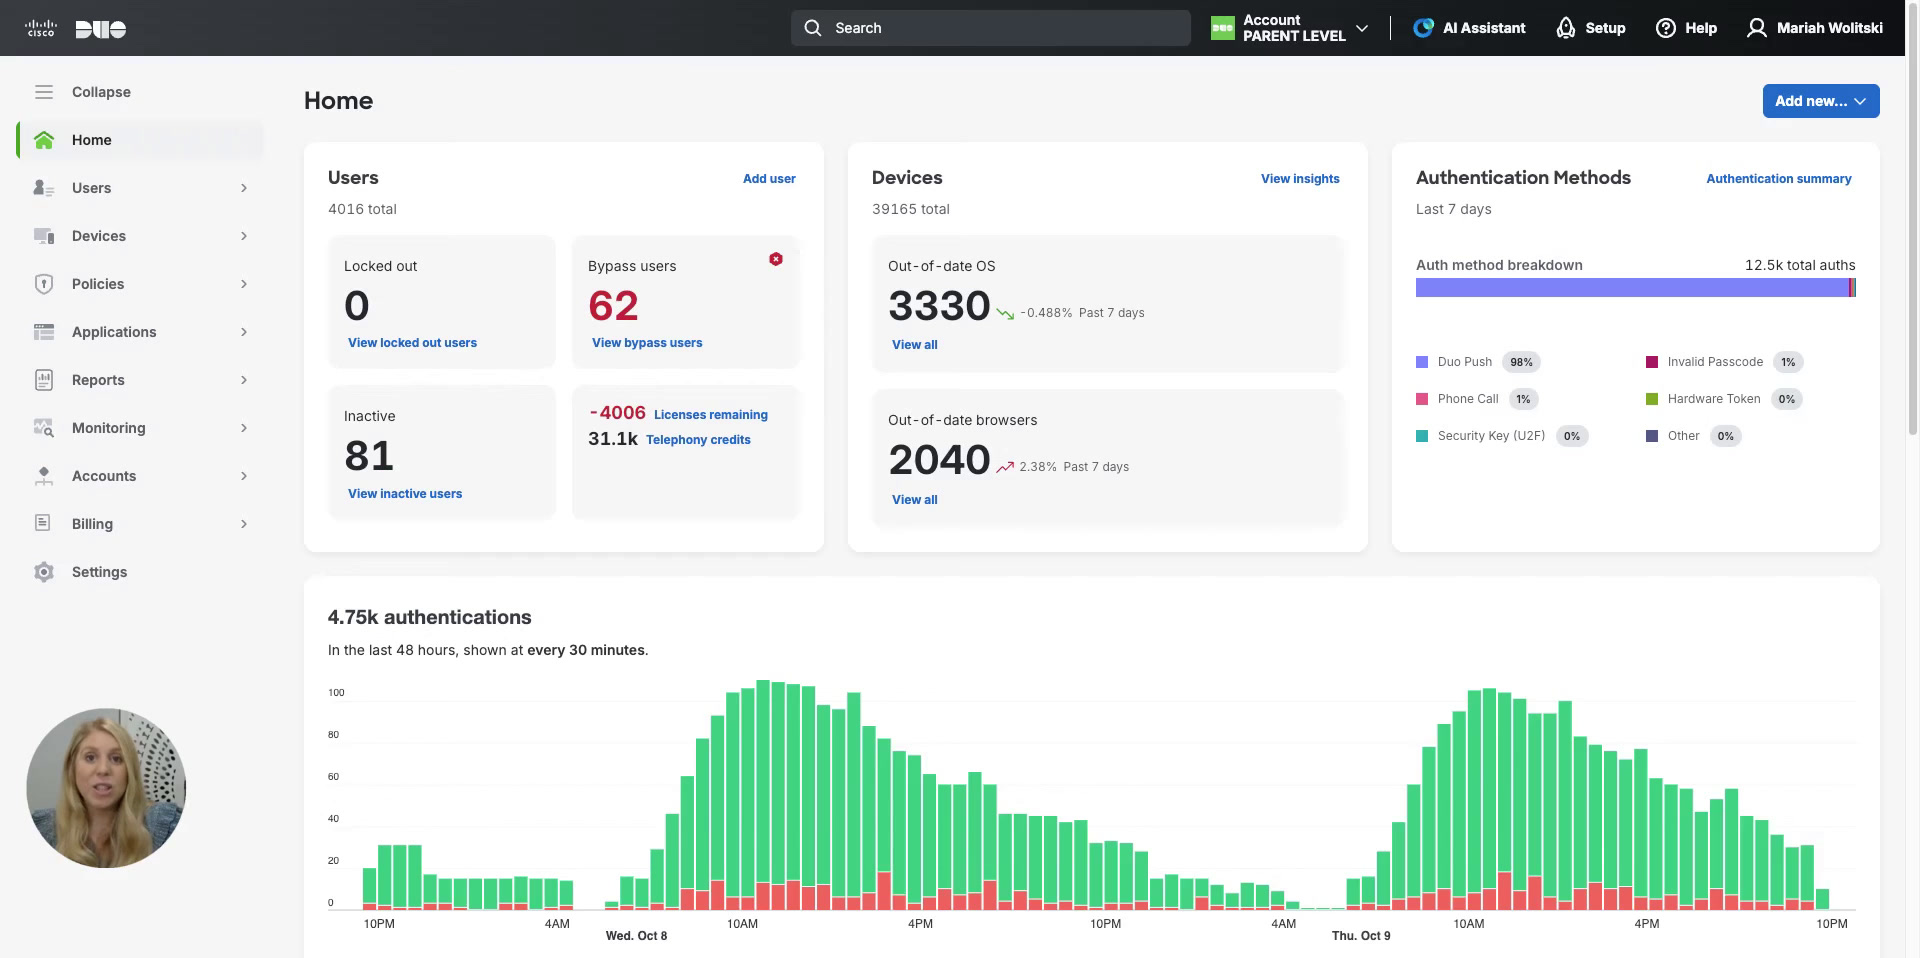Open Settings in the sidebar menu

[140, 572]
